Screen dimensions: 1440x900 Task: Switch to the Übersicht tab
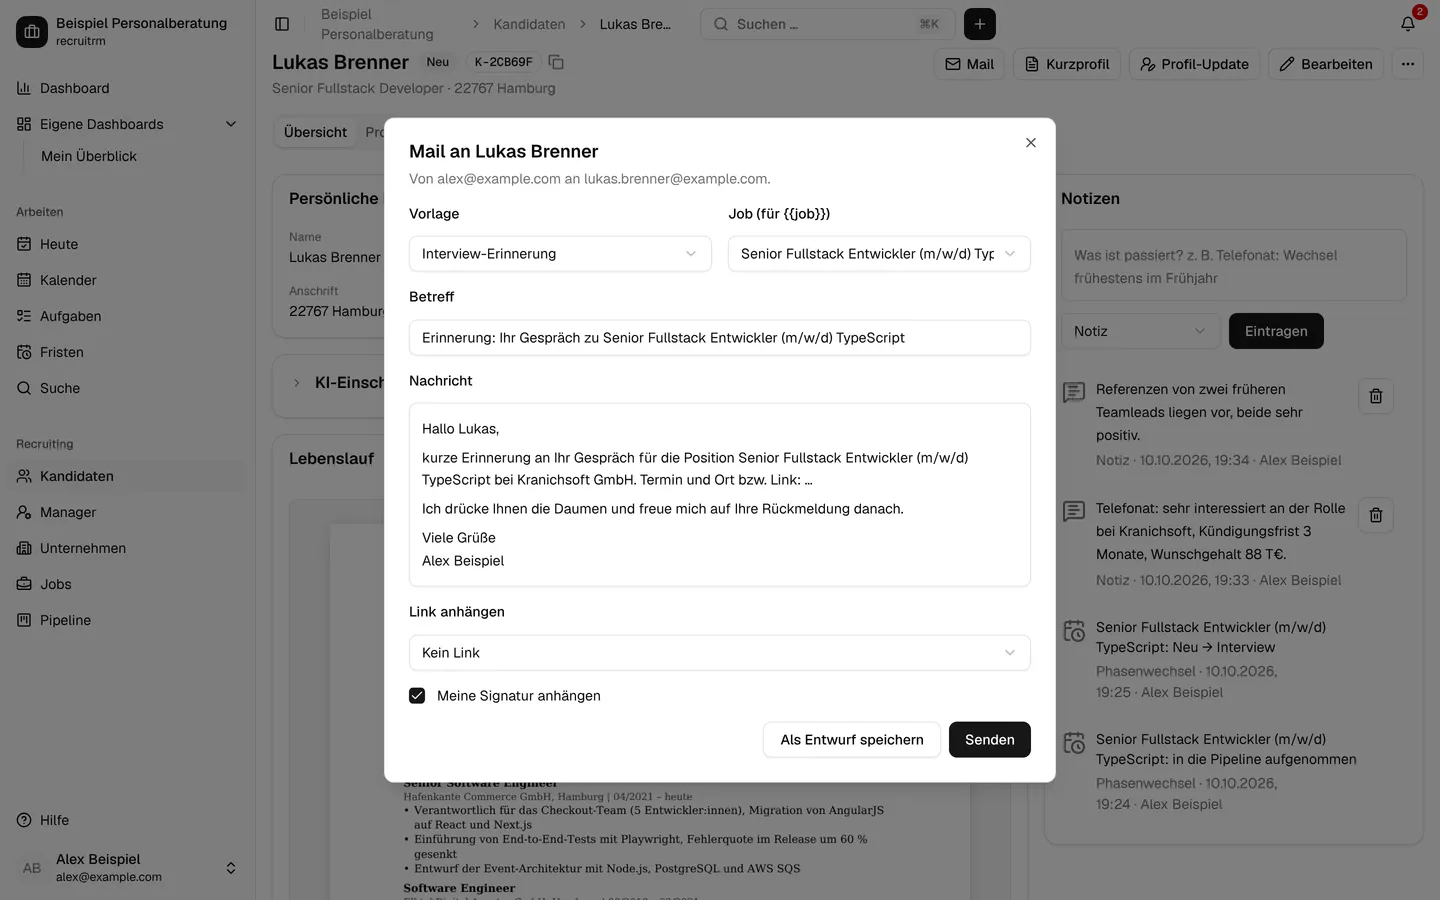(x=315, y=132)
